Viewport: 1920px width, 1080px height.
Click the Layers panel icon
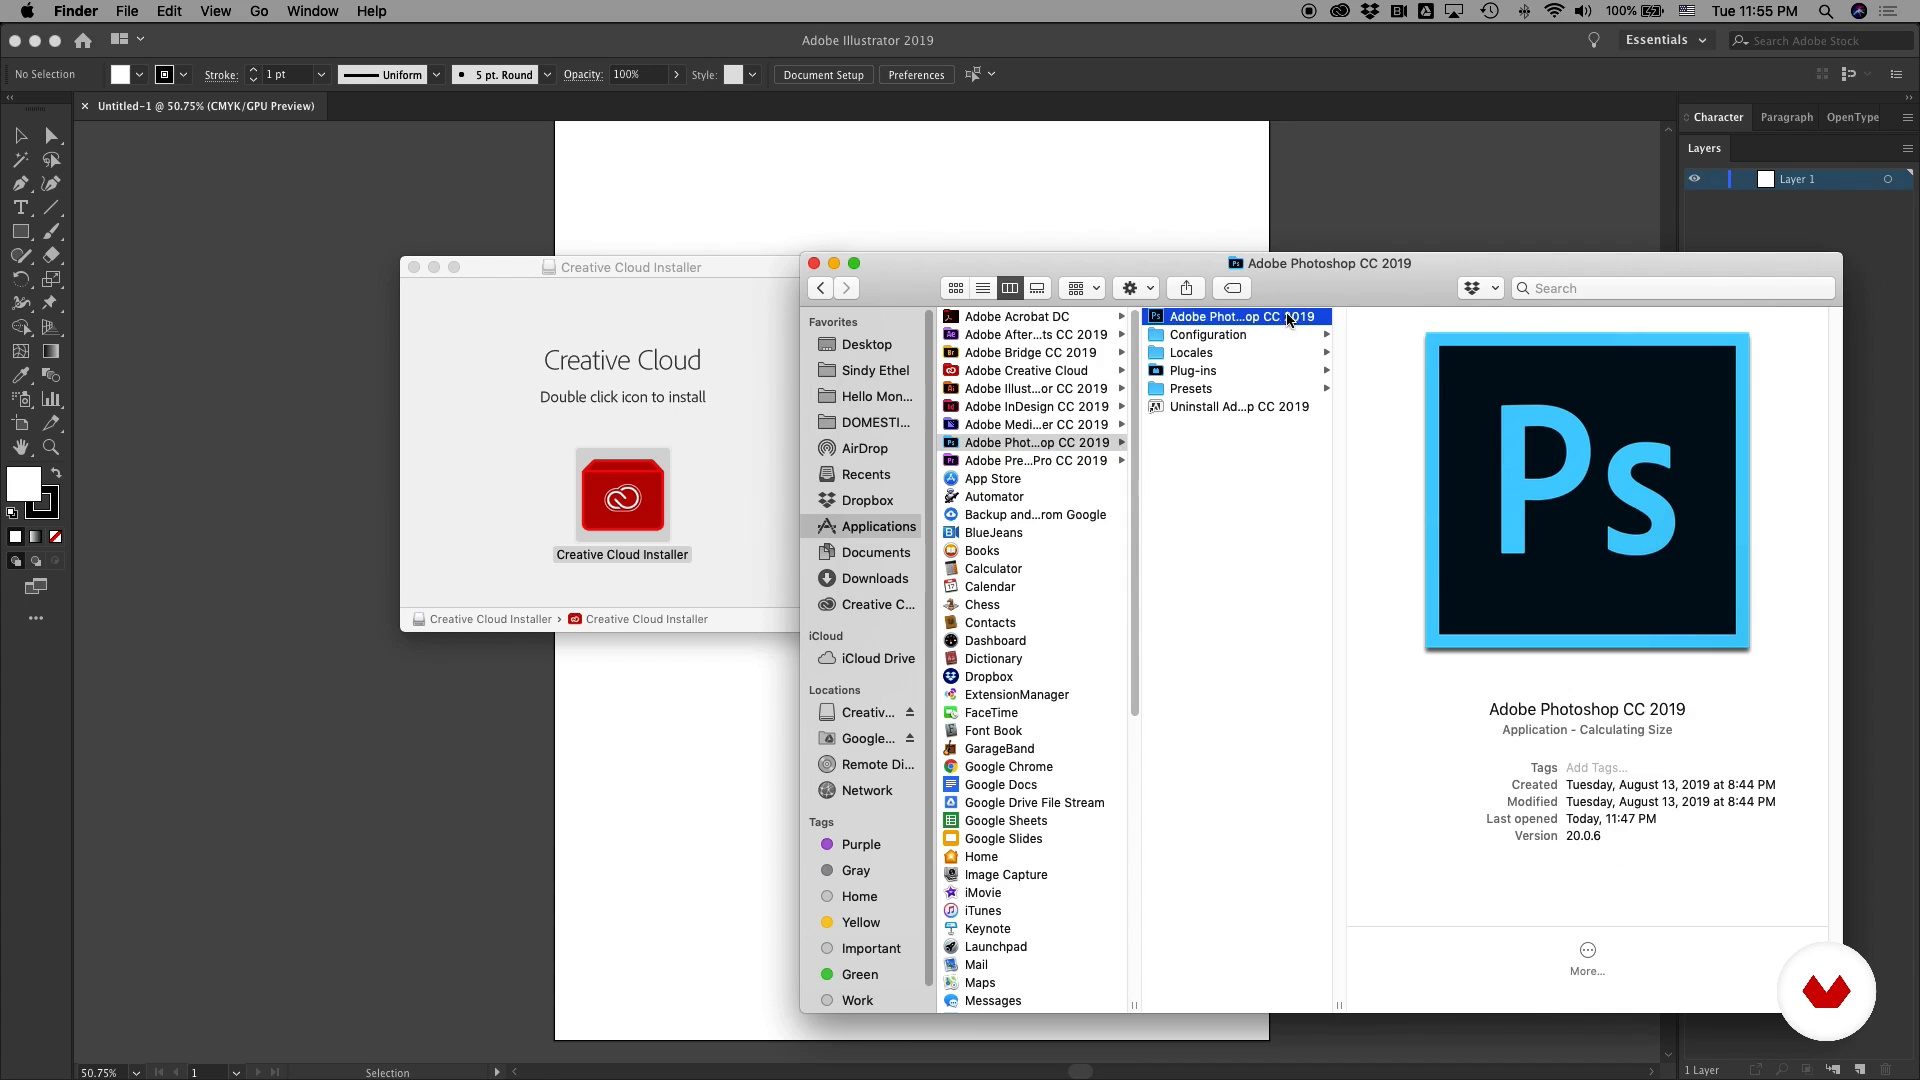(1704, 148)
